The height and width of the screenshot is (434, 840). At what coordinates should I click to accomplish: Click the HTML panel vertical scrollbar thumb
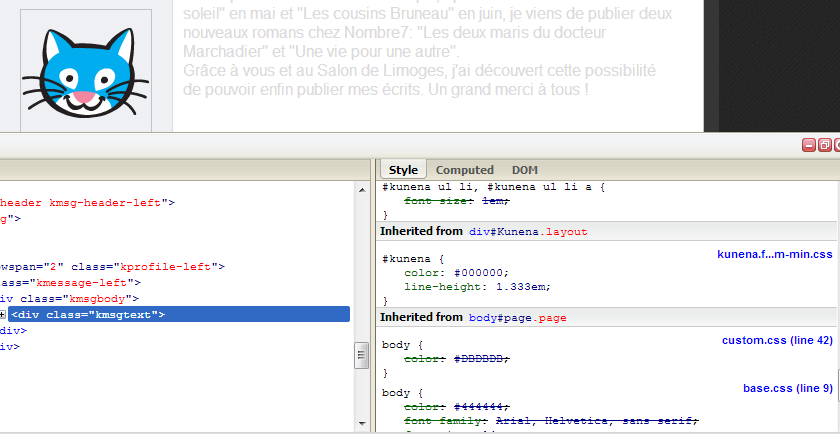pos(362,354)
